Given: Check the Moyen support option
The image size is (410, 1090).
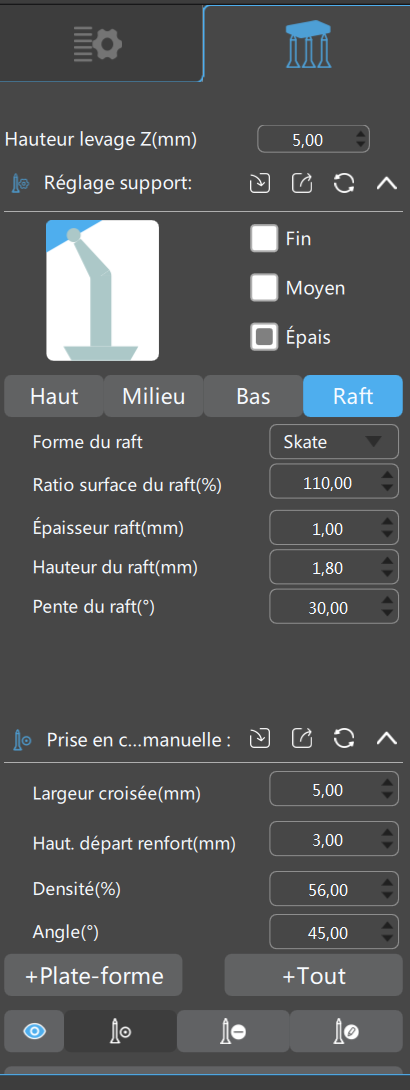Looking at the screenshot, I should click(x=264, y=287).
